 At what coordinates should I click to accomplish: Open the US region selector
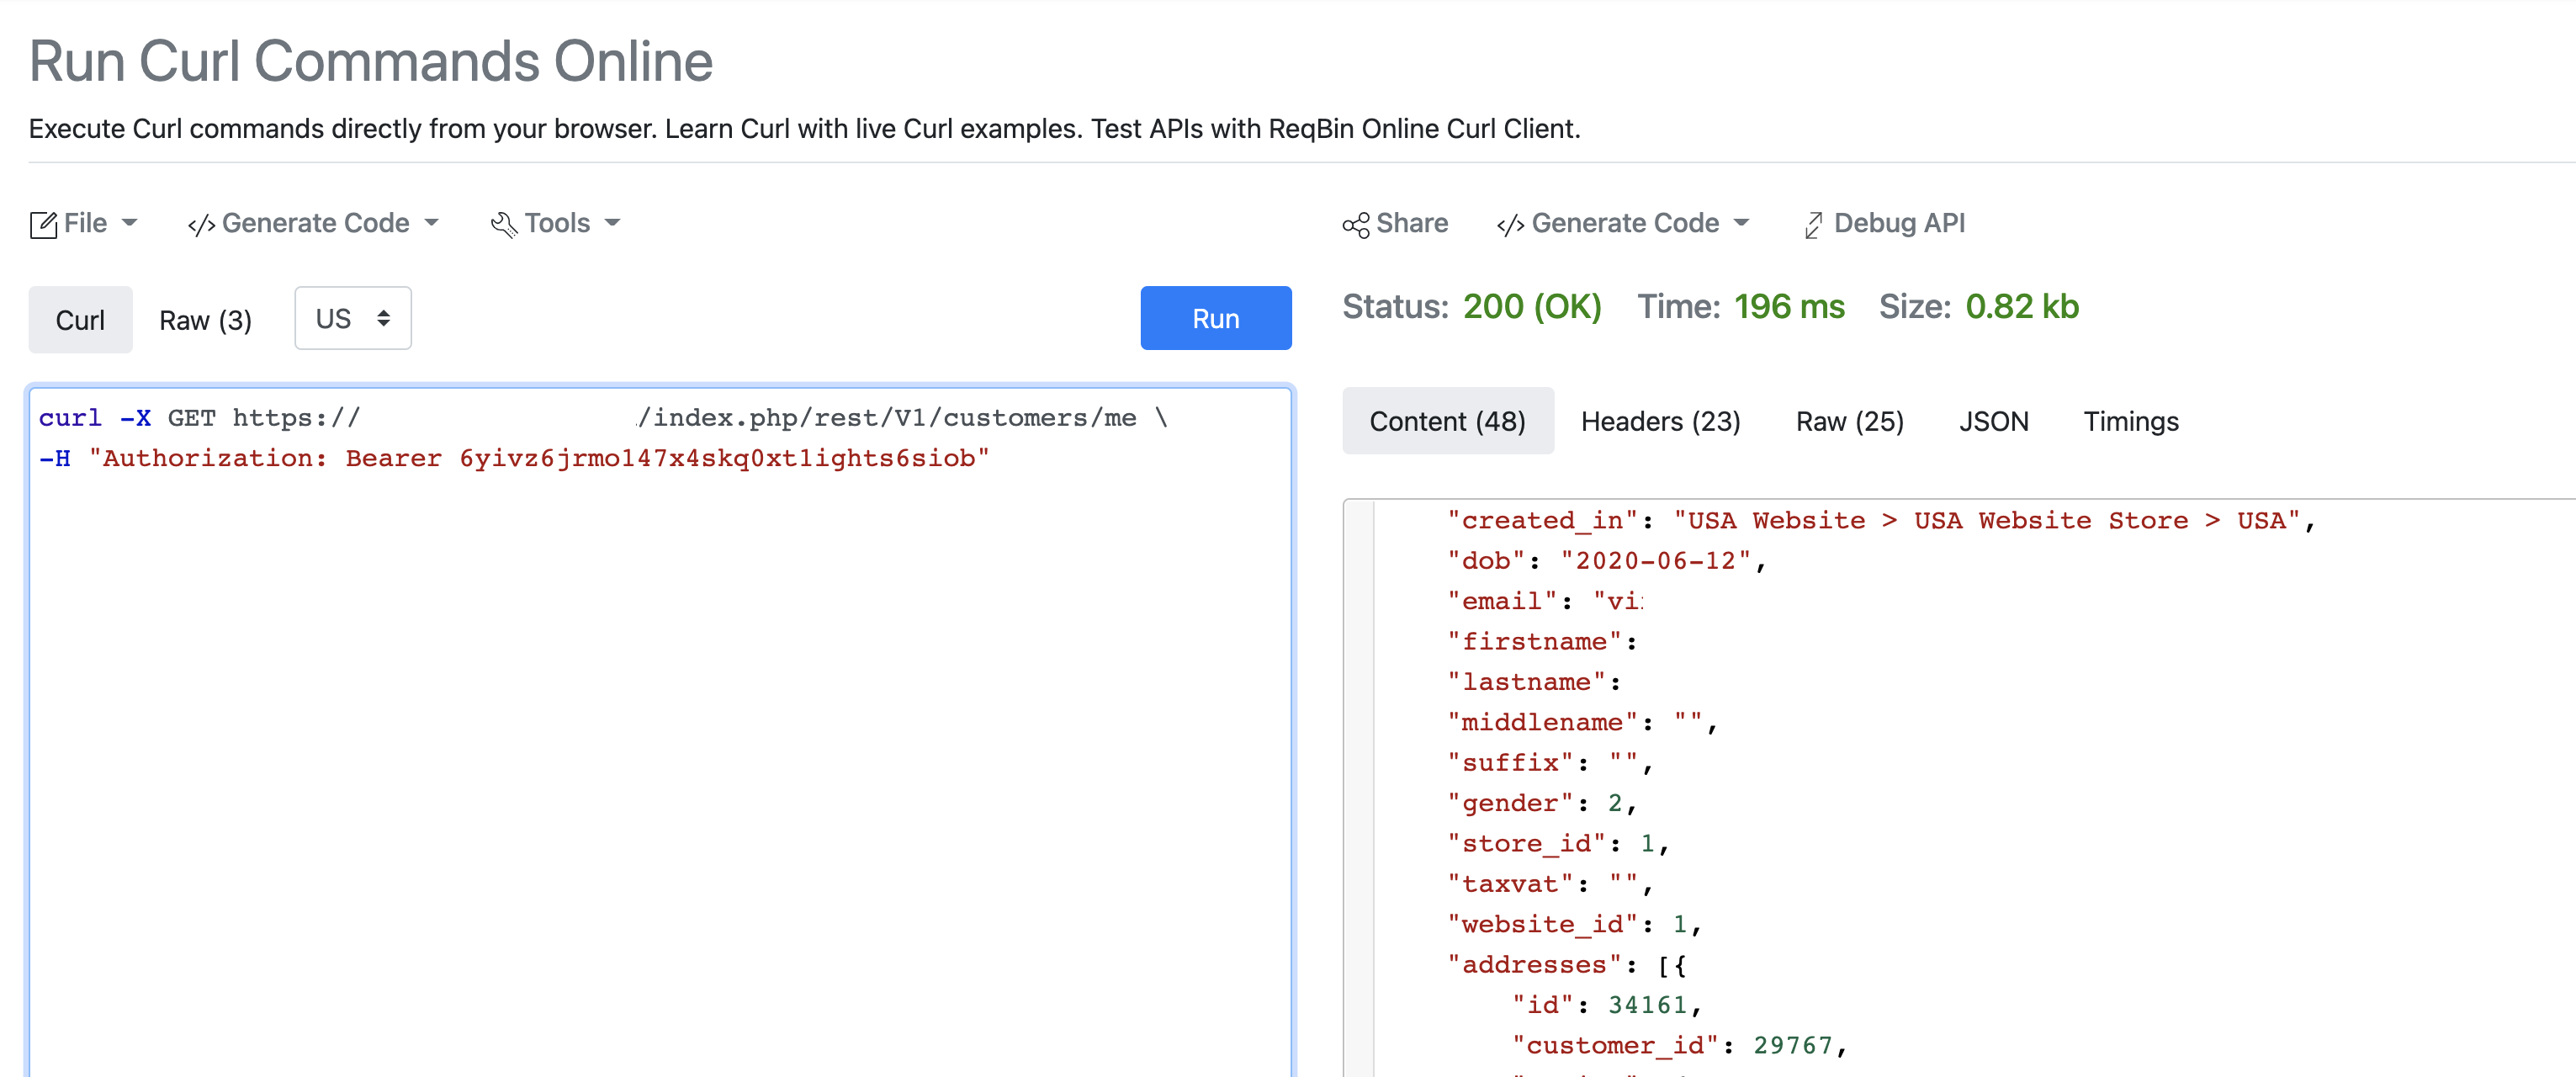click(353, 319)
